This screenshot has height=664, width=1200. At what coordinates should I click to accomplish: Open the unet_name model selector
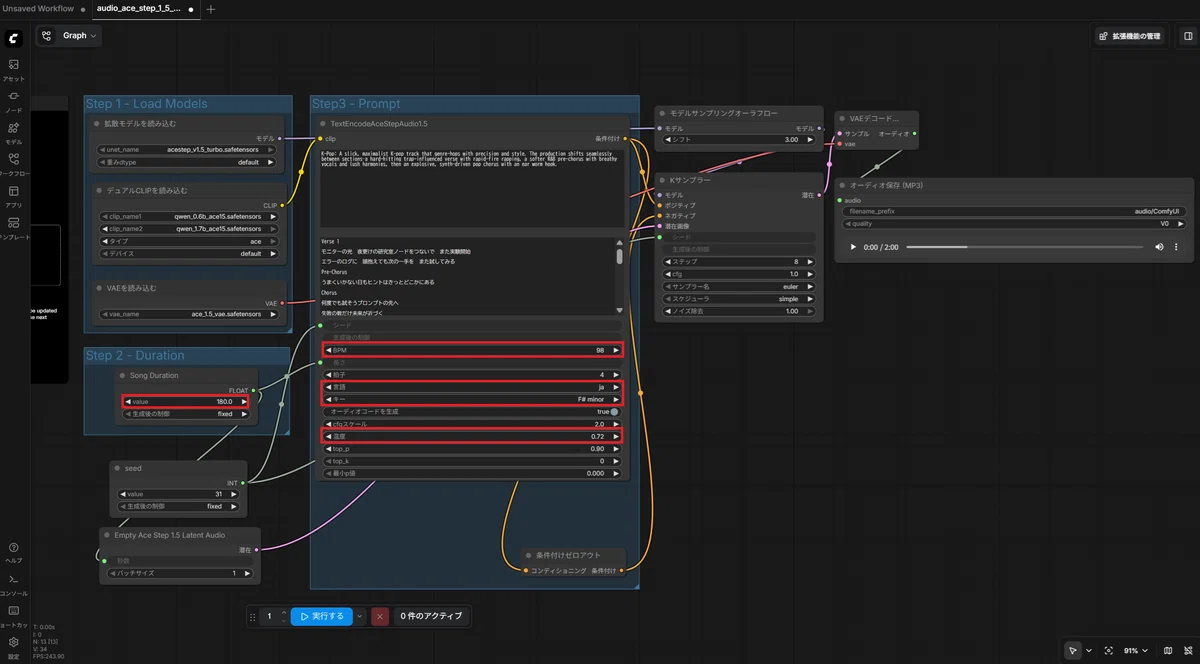pos(187,149)
